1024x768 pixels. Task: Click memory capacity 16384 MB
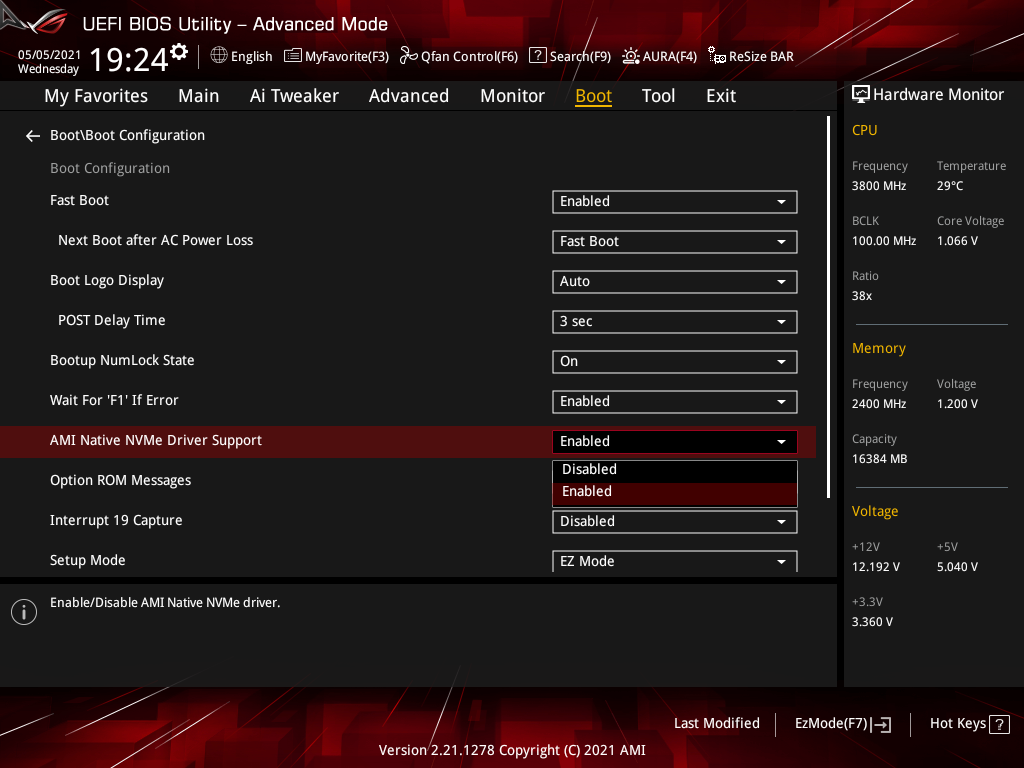point(879,459)
